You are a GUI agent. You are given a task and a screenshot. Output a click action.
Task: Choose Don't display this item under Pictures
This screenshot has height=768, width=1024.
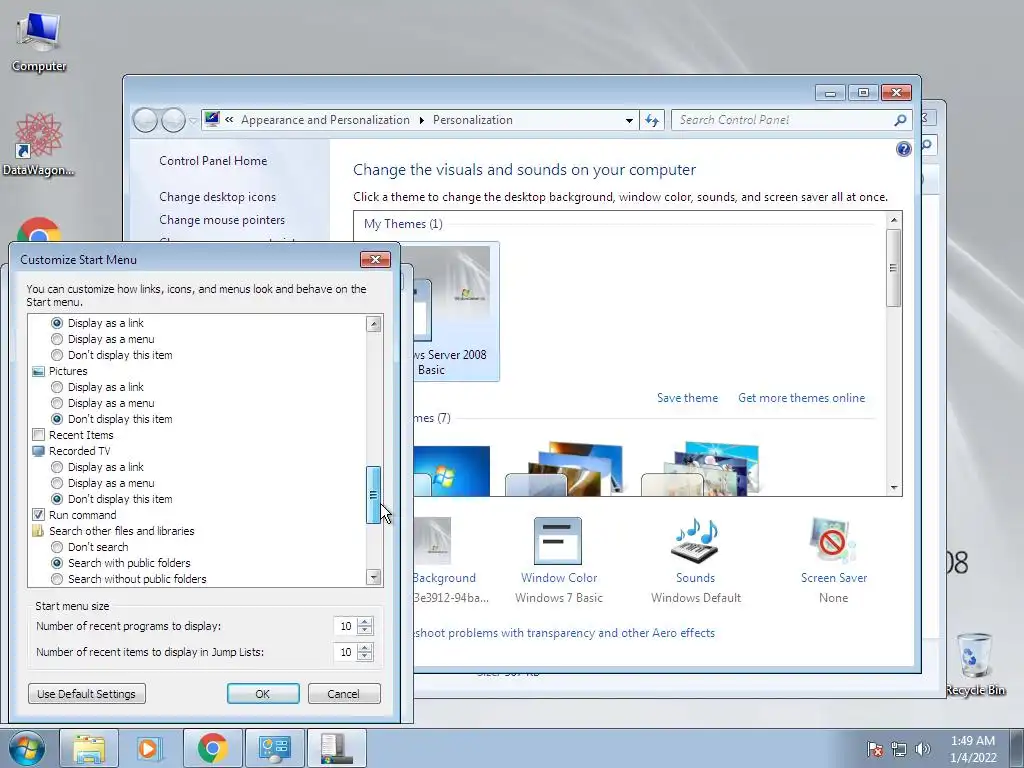pos(57,419)
